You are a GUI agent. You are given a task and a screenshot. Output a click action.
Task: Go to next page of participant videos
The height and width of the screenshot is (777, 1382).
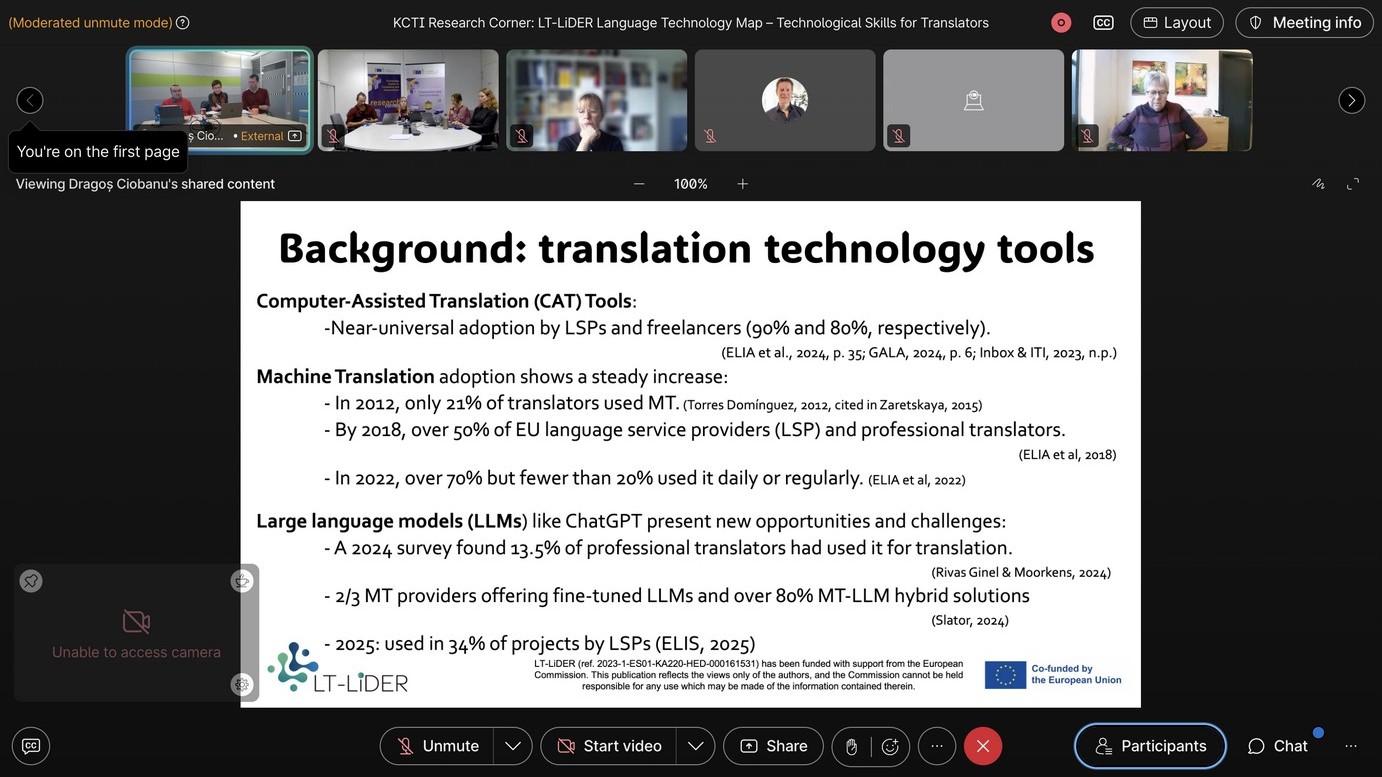tap(1351, 100)
